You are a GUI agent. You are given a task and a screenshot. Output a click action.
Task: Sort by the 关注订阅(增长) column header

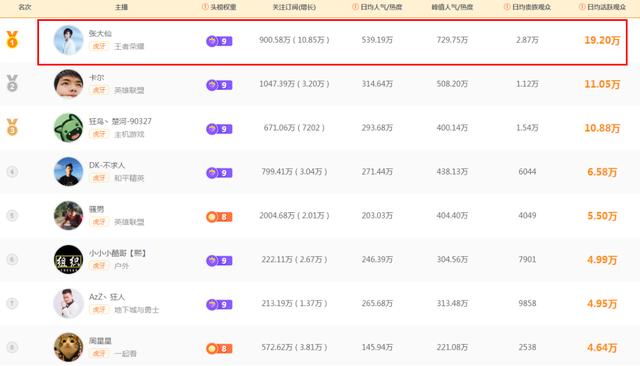(294, 7)
